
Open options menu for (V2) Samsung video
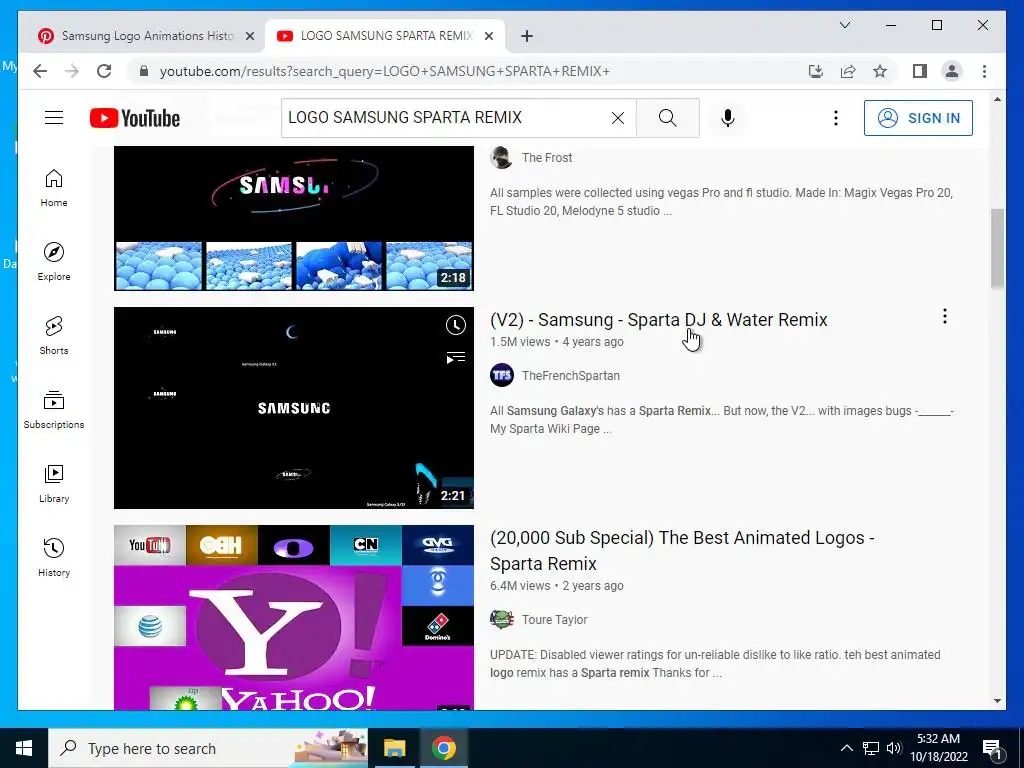(x=944, y=317)
